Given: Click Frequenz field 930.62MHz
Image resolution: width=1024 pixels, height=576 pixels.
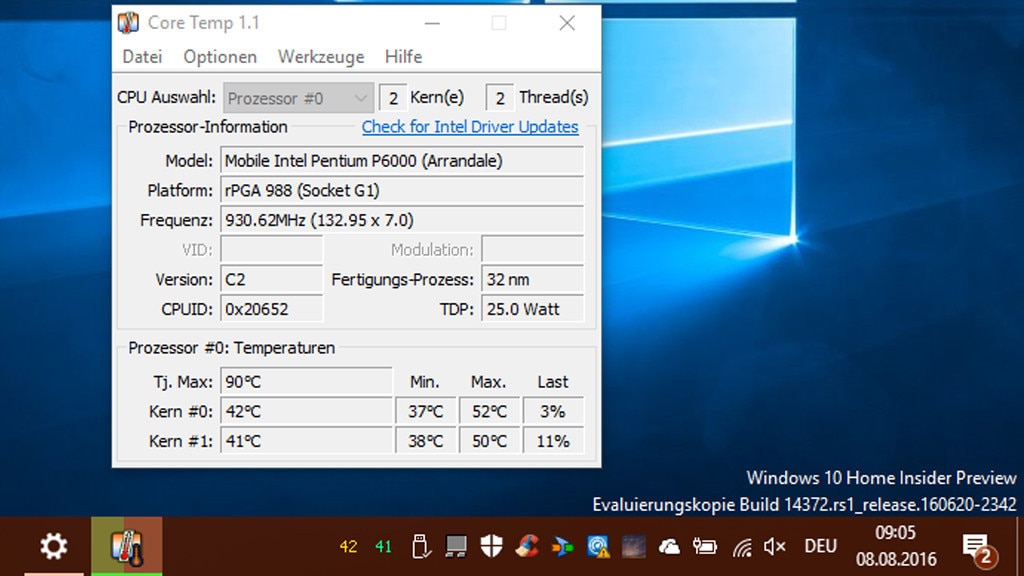Looking at the screenshot, I should point(402,220).
